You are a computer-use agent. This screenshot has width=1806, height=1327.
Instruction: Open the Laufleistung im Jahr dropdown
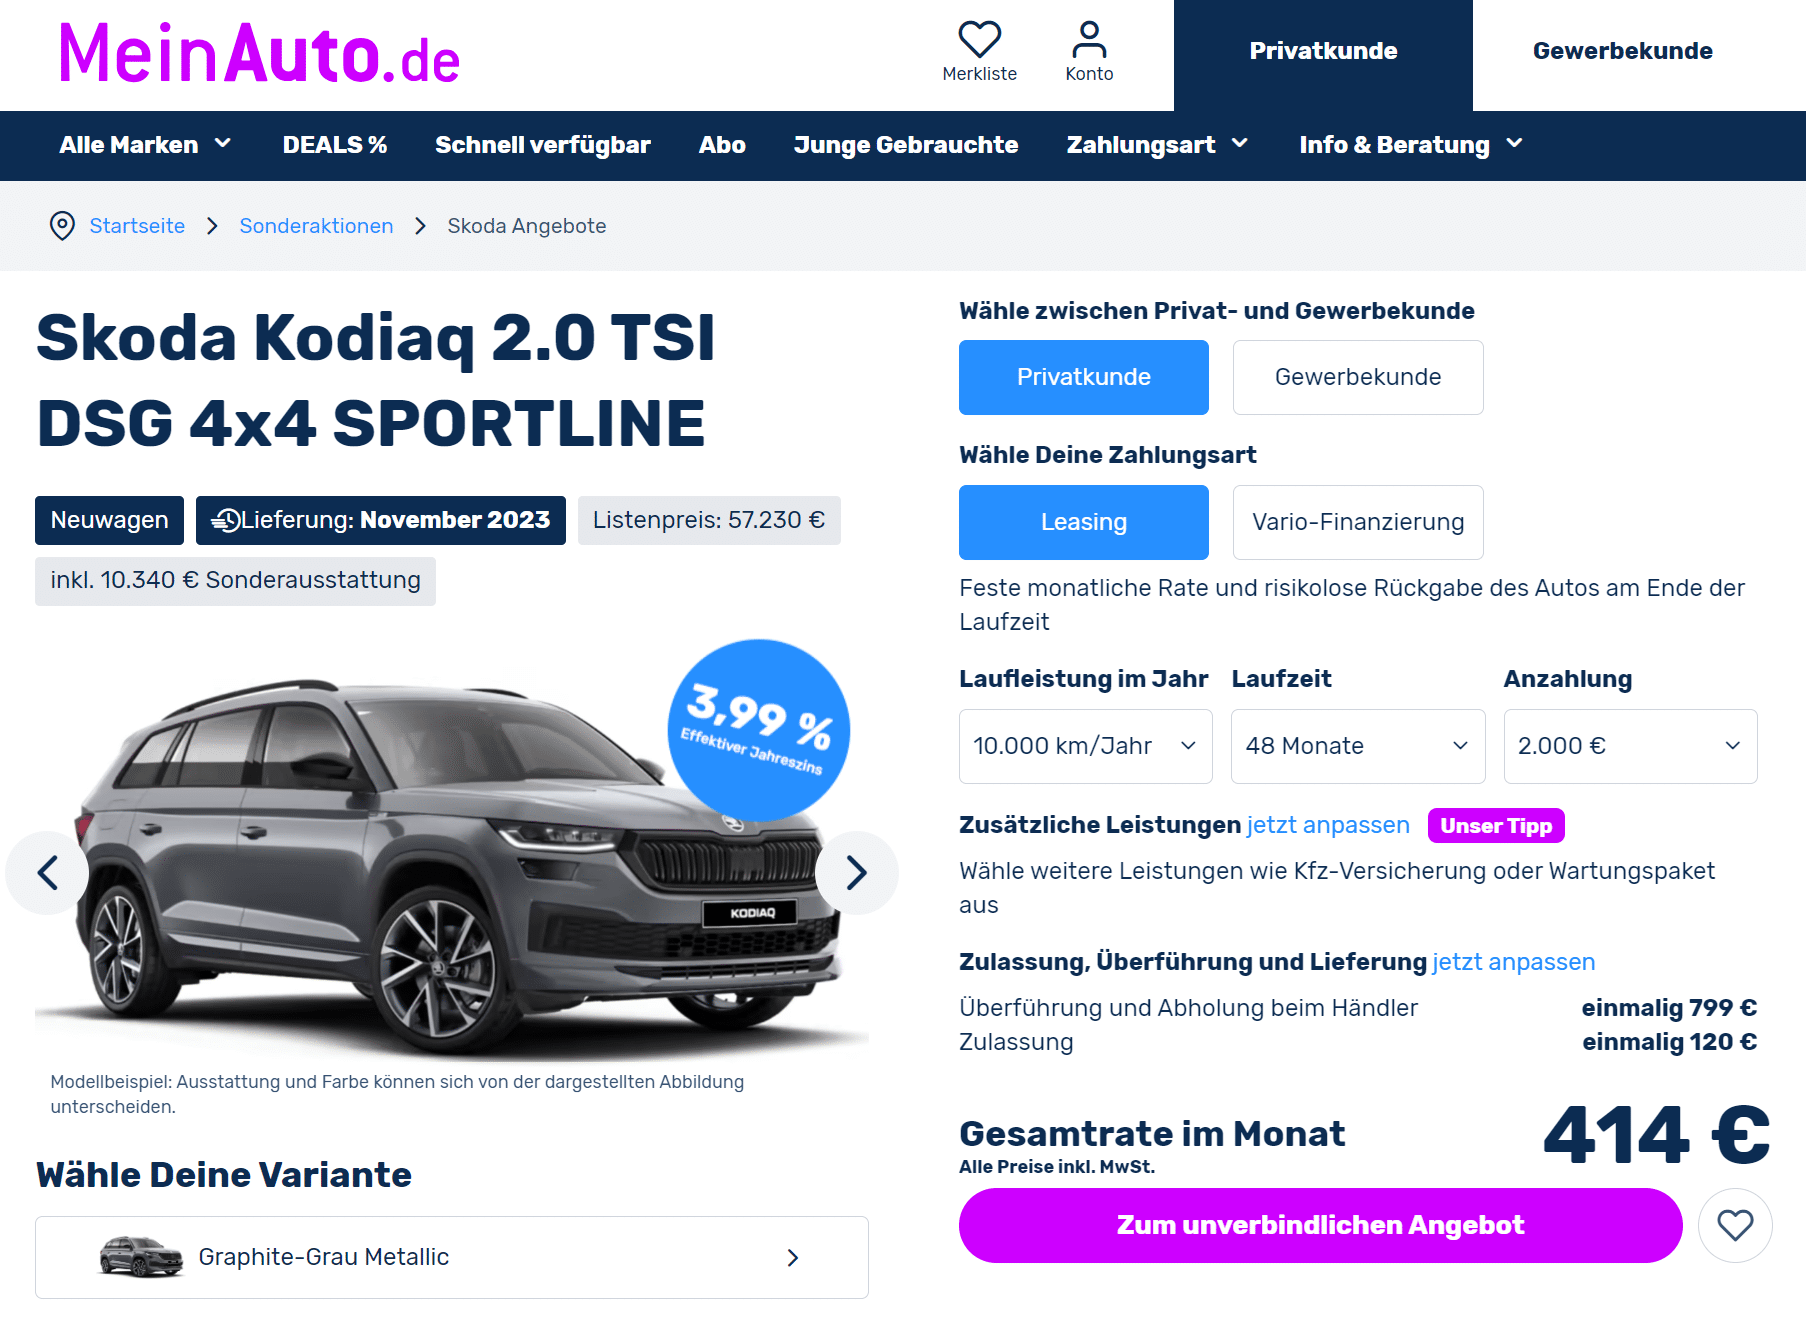(1086, 746)
